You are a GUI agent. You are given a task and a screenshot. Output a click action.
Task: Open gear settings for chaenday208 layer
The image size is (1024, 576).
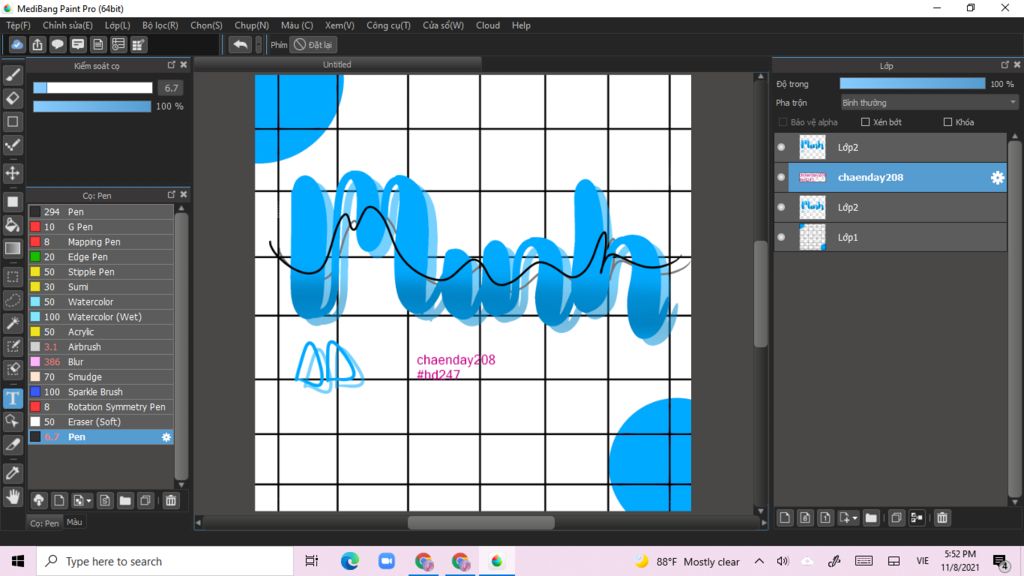pyautogui.click(x=997, y=178)
